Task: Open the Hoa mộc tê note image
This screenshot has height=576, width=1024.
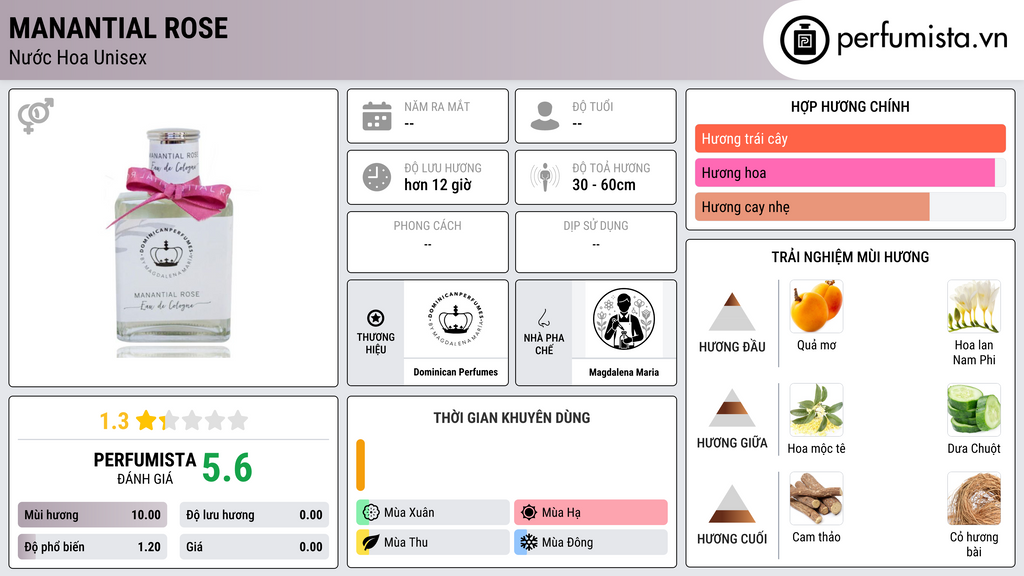Action: 816,409
